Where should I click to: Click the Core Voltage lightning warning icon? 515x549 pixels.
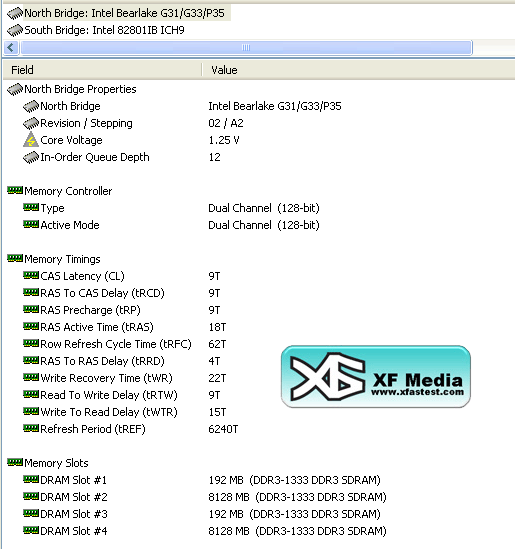(31, 140)
